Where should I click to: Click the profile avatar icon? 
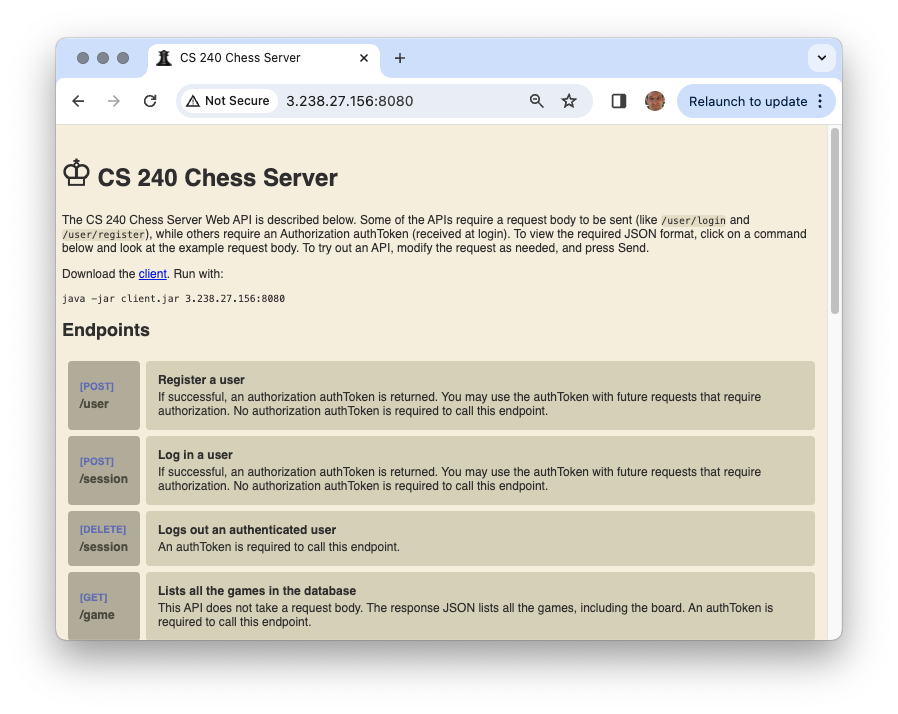pyautogui.click(x=655, y=101)
